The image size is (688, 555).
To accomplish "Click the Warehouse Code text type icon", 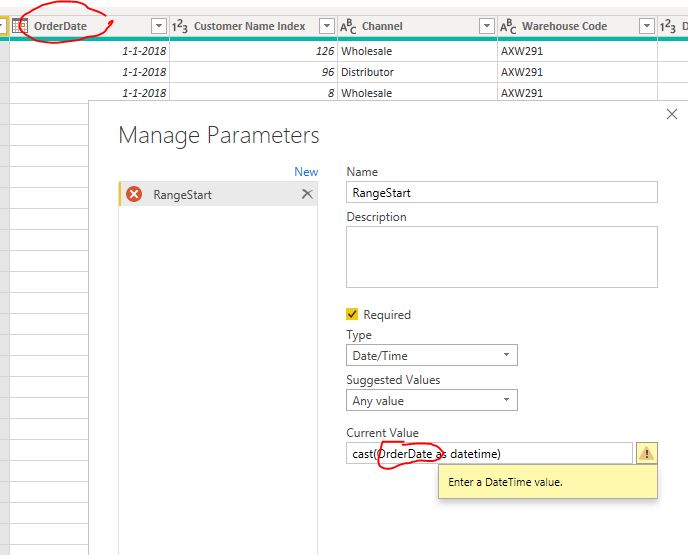I will (509, 26).
